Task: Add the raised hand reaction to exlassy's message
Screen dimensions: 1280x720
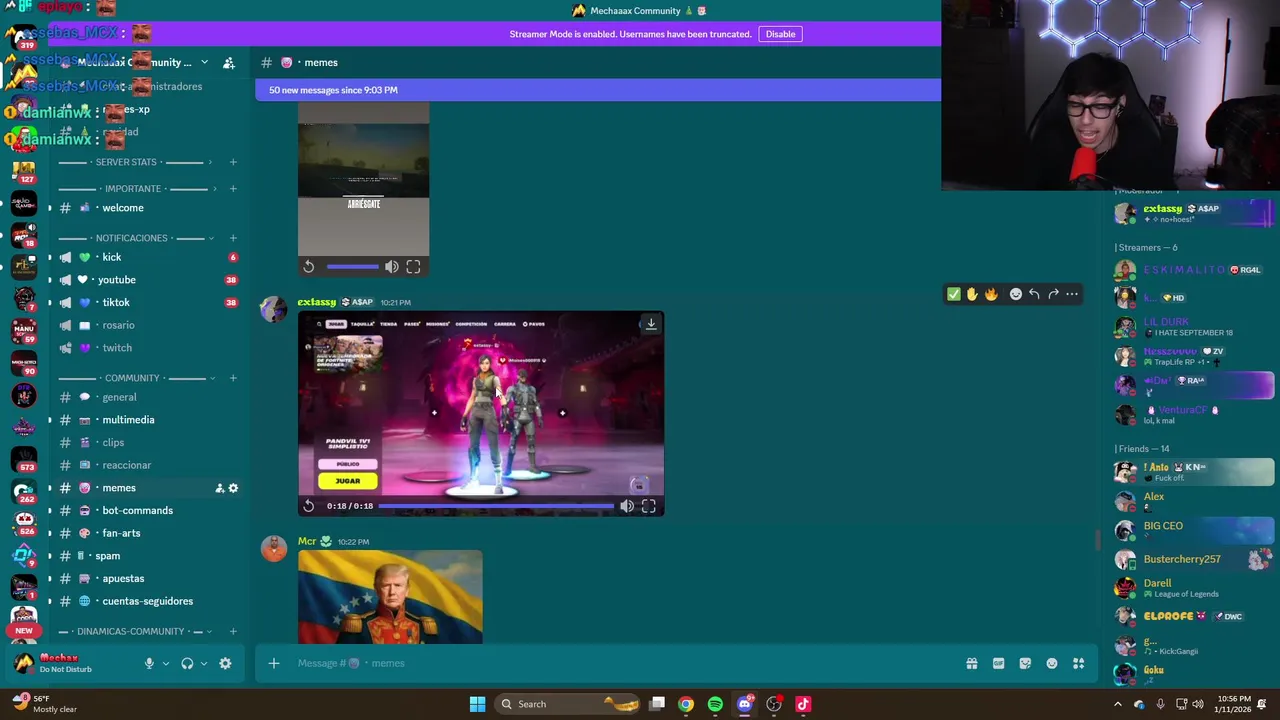Action: pos(972,294)
